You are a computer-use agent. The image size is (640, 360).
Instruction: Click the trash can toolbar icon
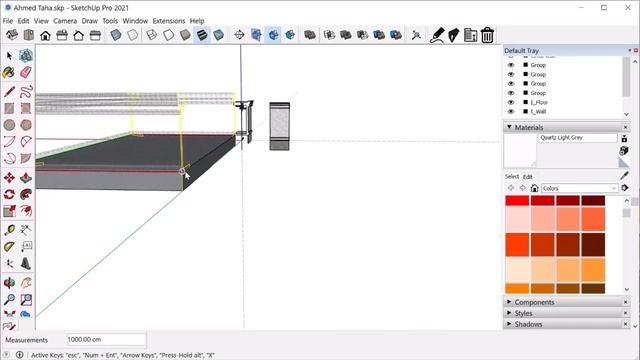point(487,35)
